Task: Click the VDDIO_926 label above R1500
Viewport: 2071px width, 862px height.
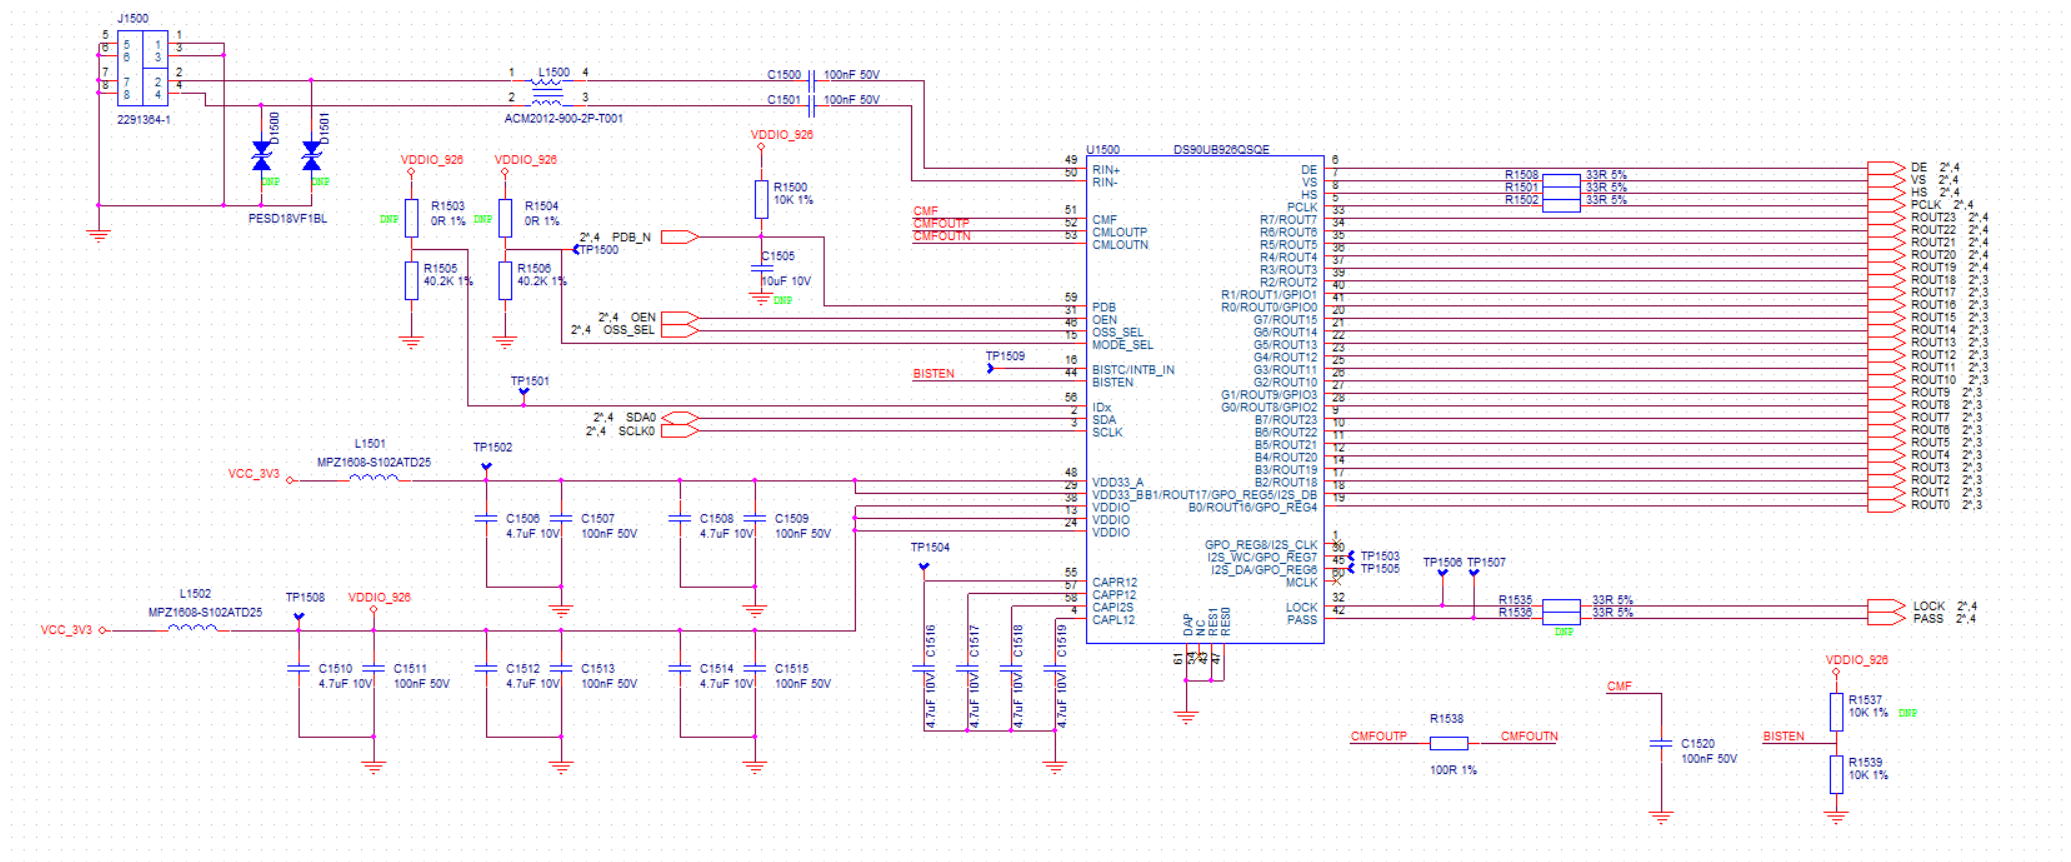Action: [782, 135]
